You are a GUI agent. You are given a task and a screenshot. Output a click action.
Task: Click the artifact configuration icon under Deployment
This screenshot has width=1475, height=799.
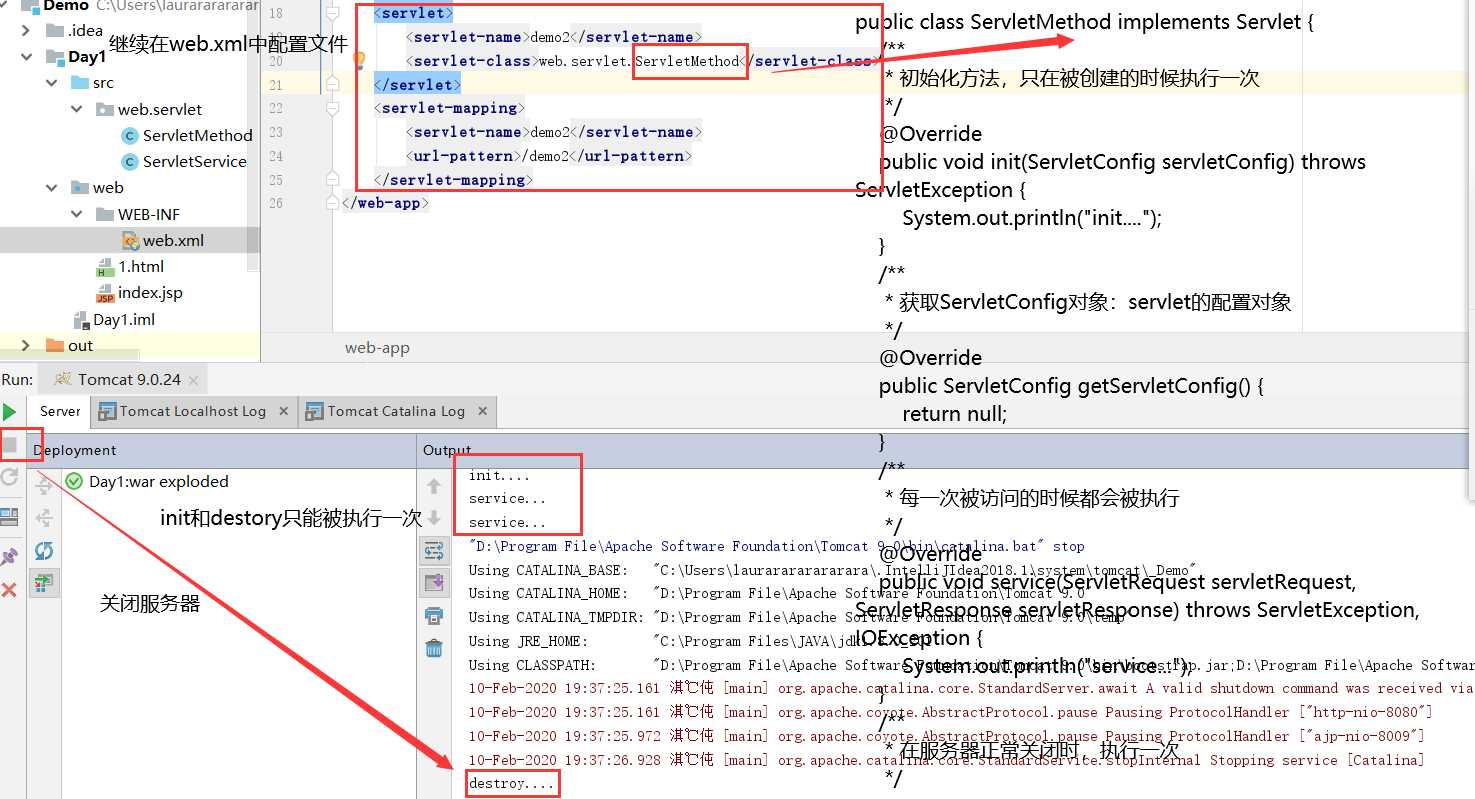coord(44,583)
